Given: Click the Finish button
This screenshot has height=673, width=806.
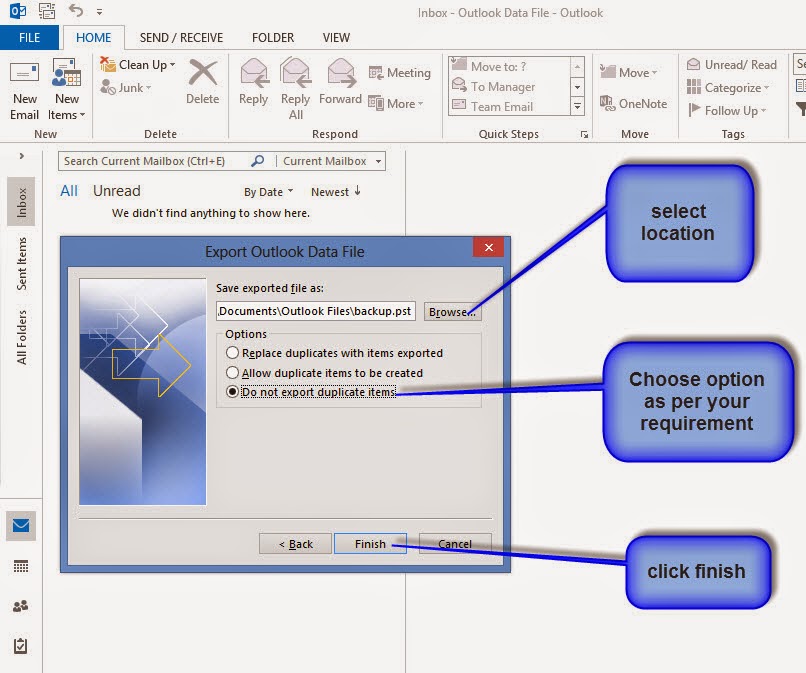Looking at the screenshot, I should [x=370, y=543].
